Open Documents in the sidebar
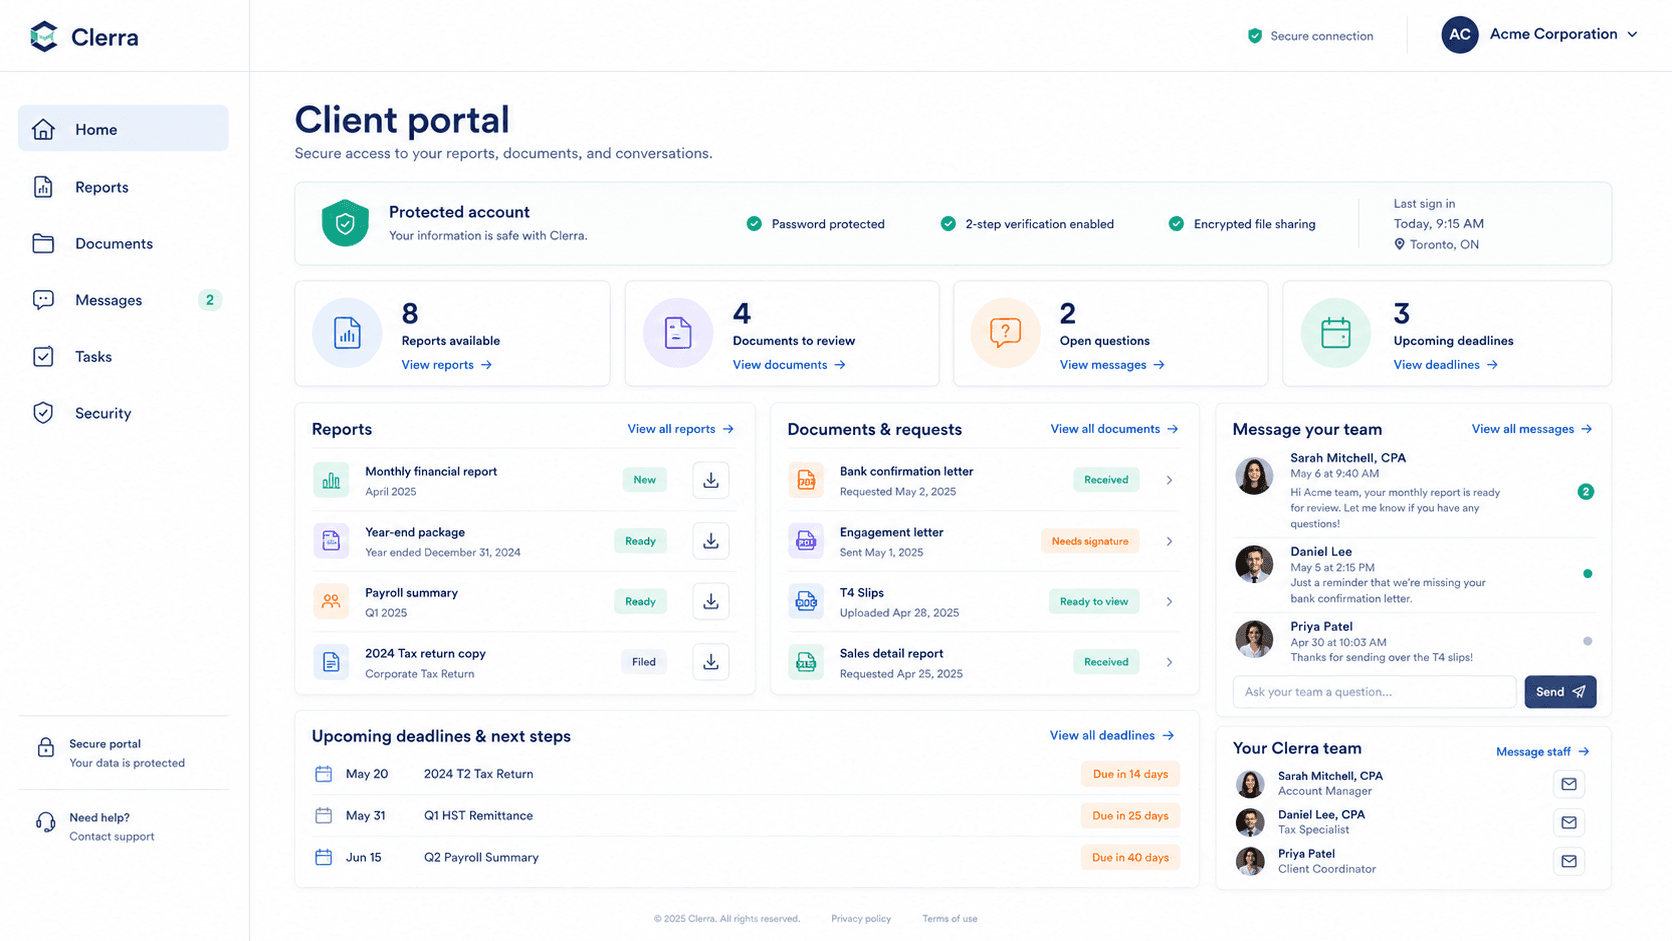1672x941 pixels. click(123, 243)
